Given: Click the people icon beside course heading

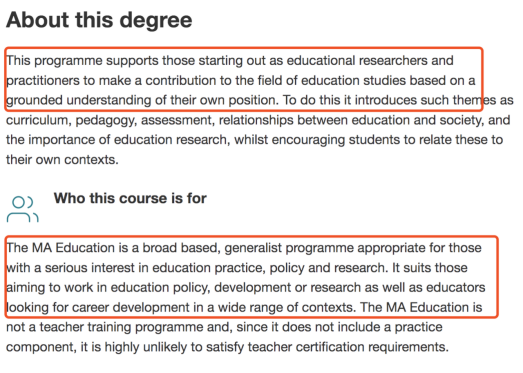Looking at the screenshot, I should 23,209.
